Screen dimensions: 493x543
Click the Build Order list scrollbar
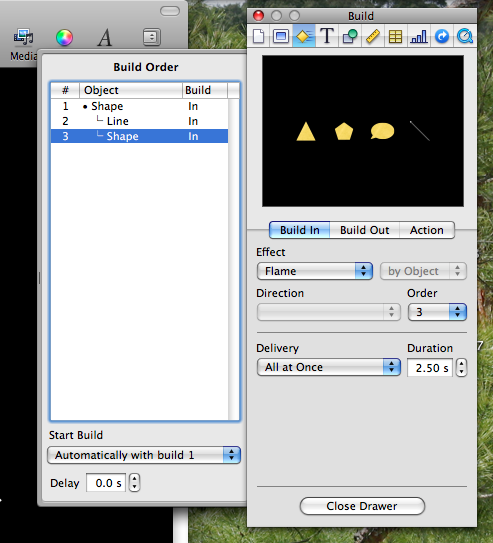[234, 259]
